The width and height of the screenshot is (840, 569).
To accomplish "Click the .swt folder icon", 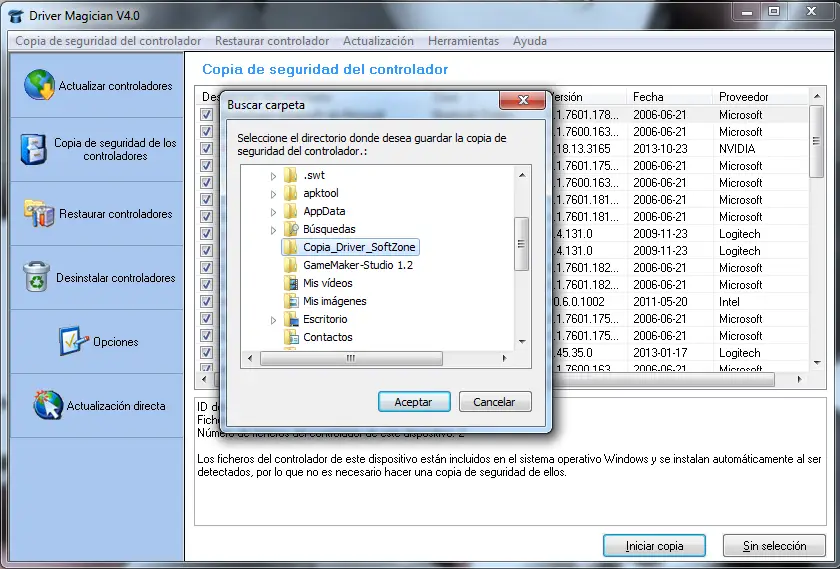I will 290,175.
